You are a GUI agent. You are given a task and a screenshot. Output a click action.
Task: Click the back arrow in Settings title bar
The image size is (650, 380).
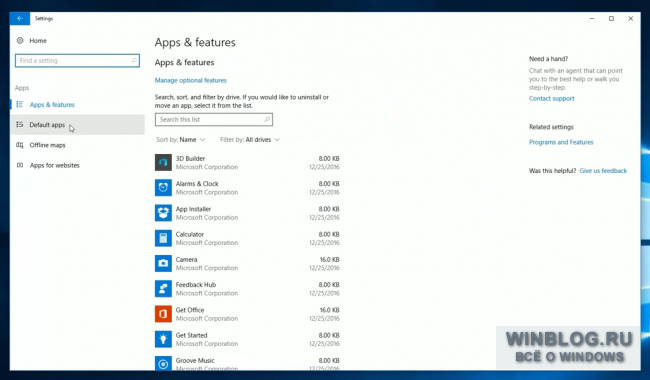20,18
